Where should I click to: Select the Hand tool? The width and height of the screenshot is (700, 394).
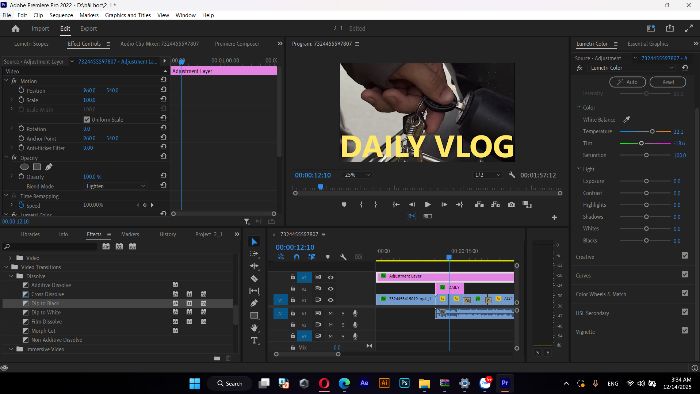click(254, 328)
